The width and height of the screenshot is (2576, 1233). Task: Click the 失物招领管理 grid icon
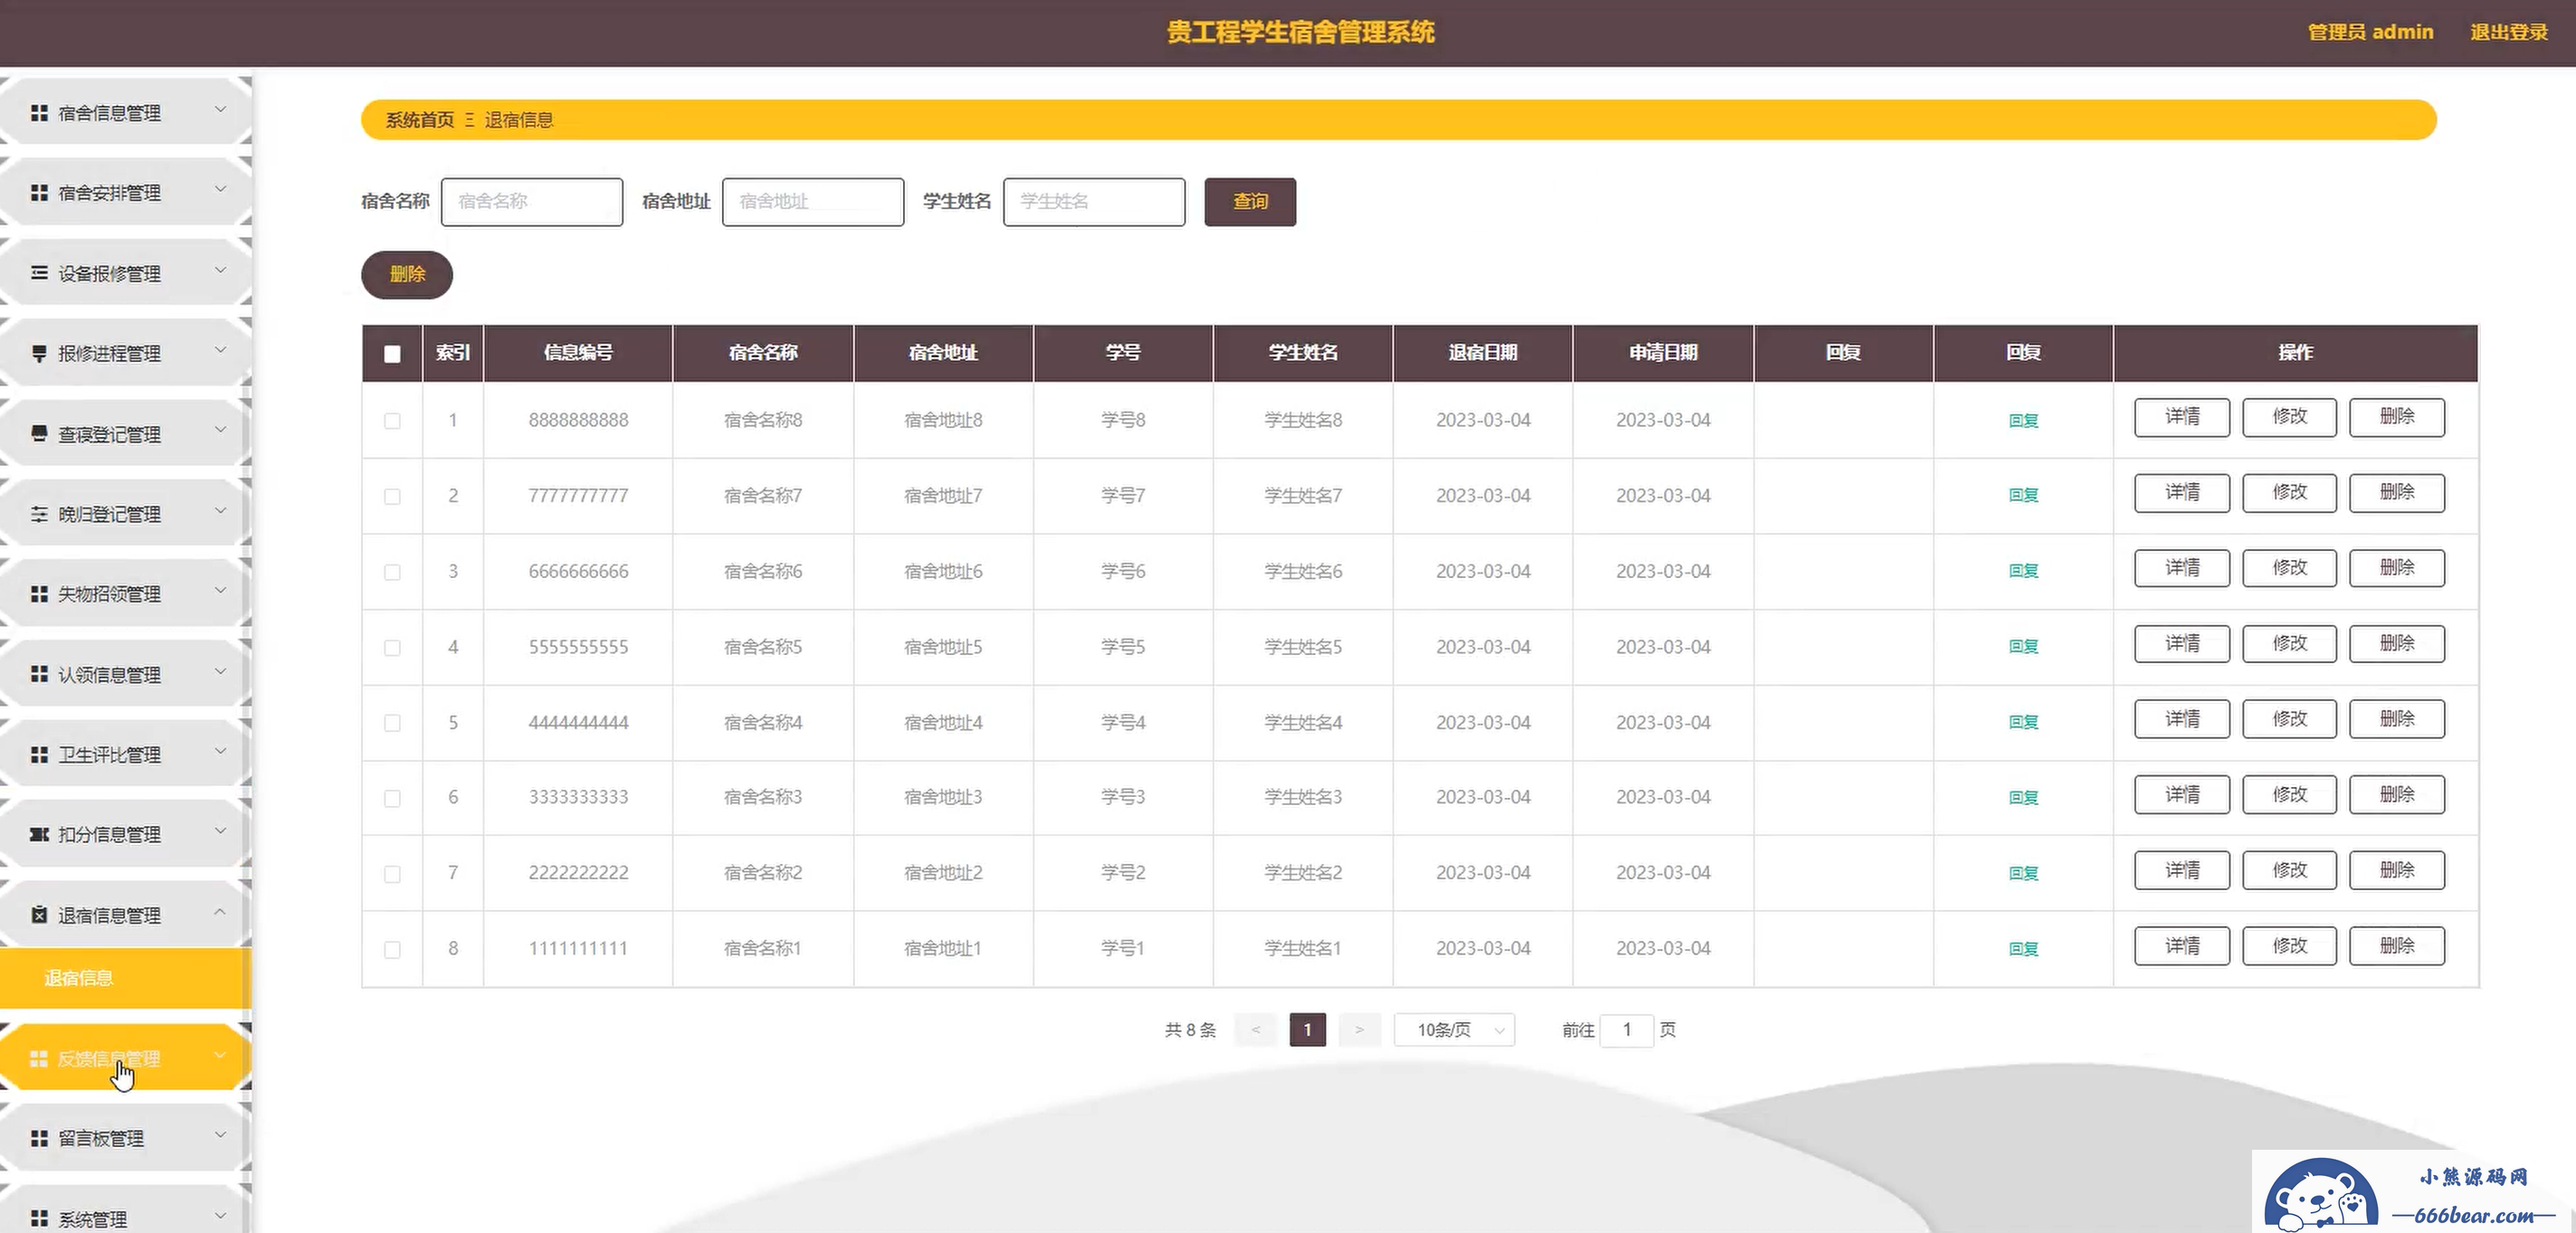click(39, 594)
